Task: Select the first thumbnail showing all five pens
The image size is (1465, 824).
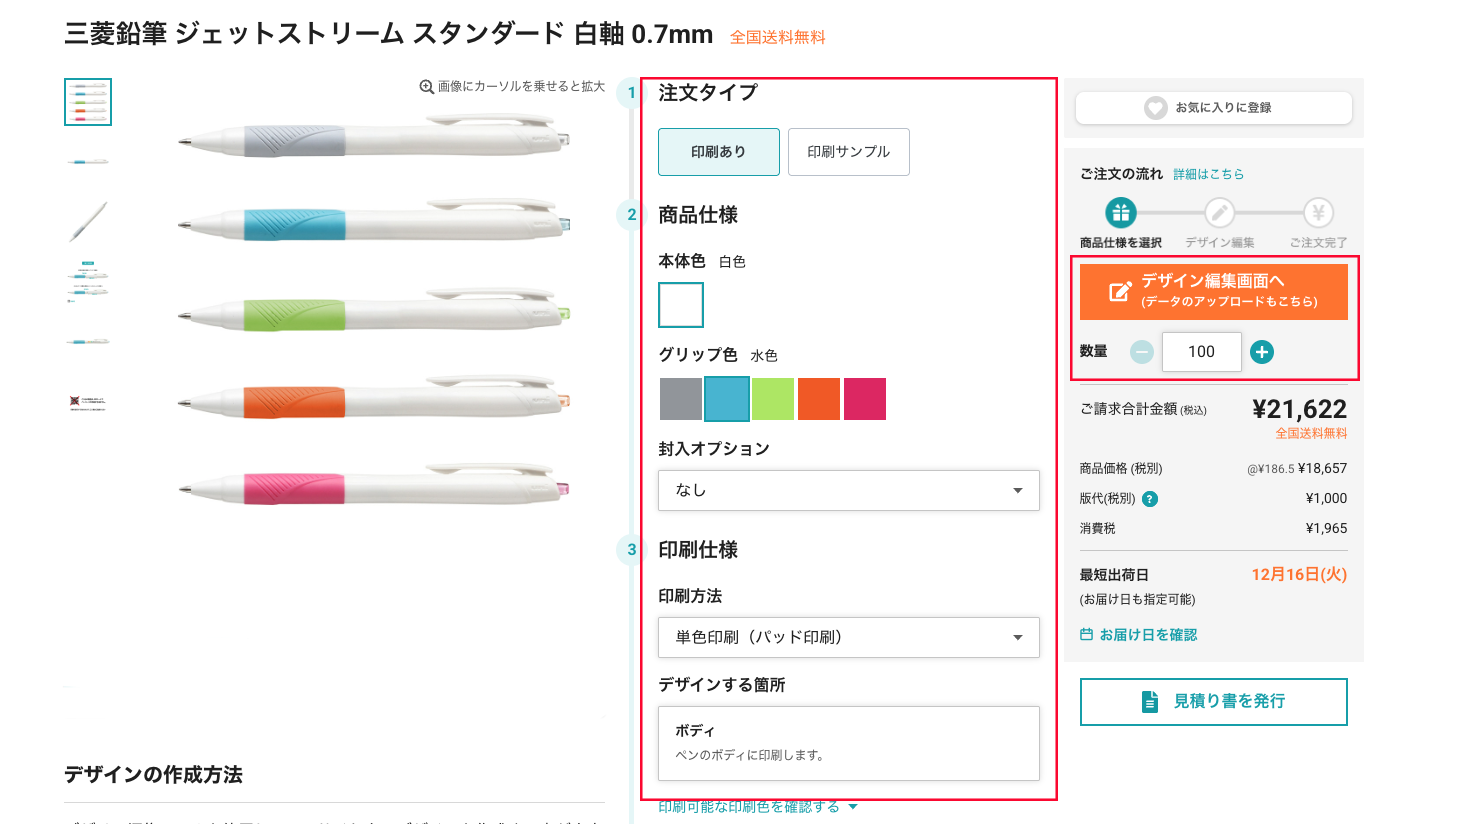Action: point(88,102)
